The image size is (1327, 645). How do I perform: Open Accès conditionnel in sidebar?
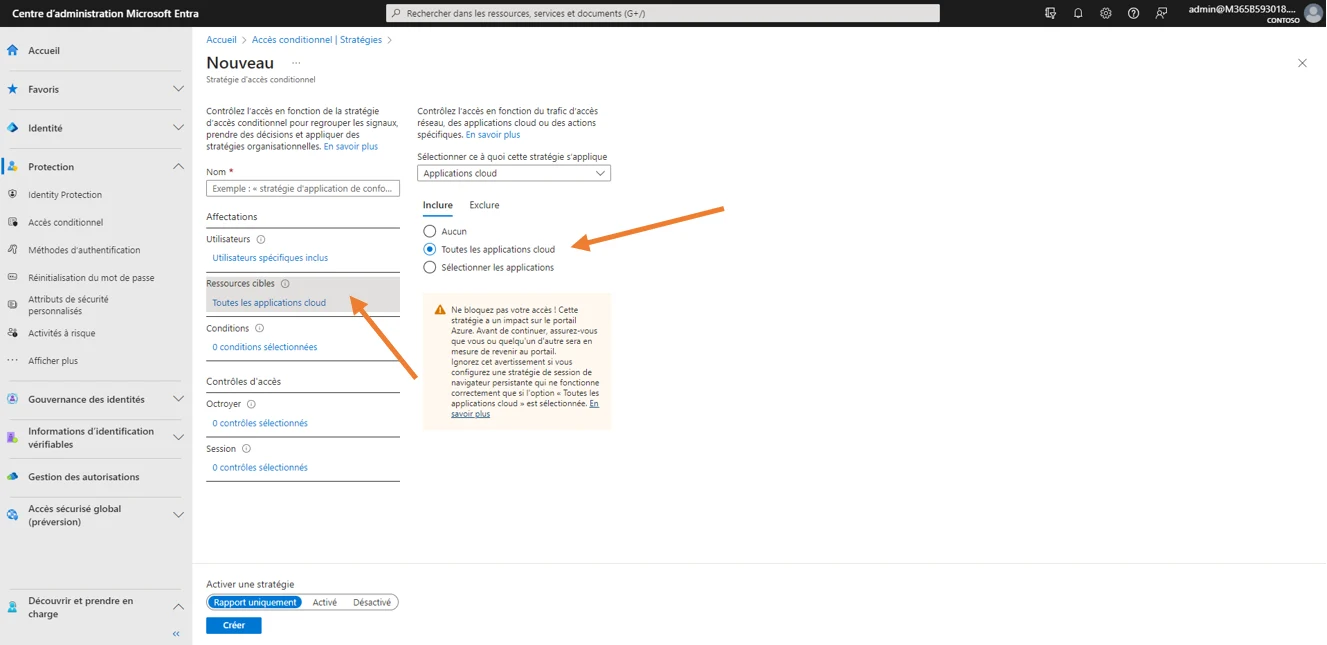click(x=65, y=222)
